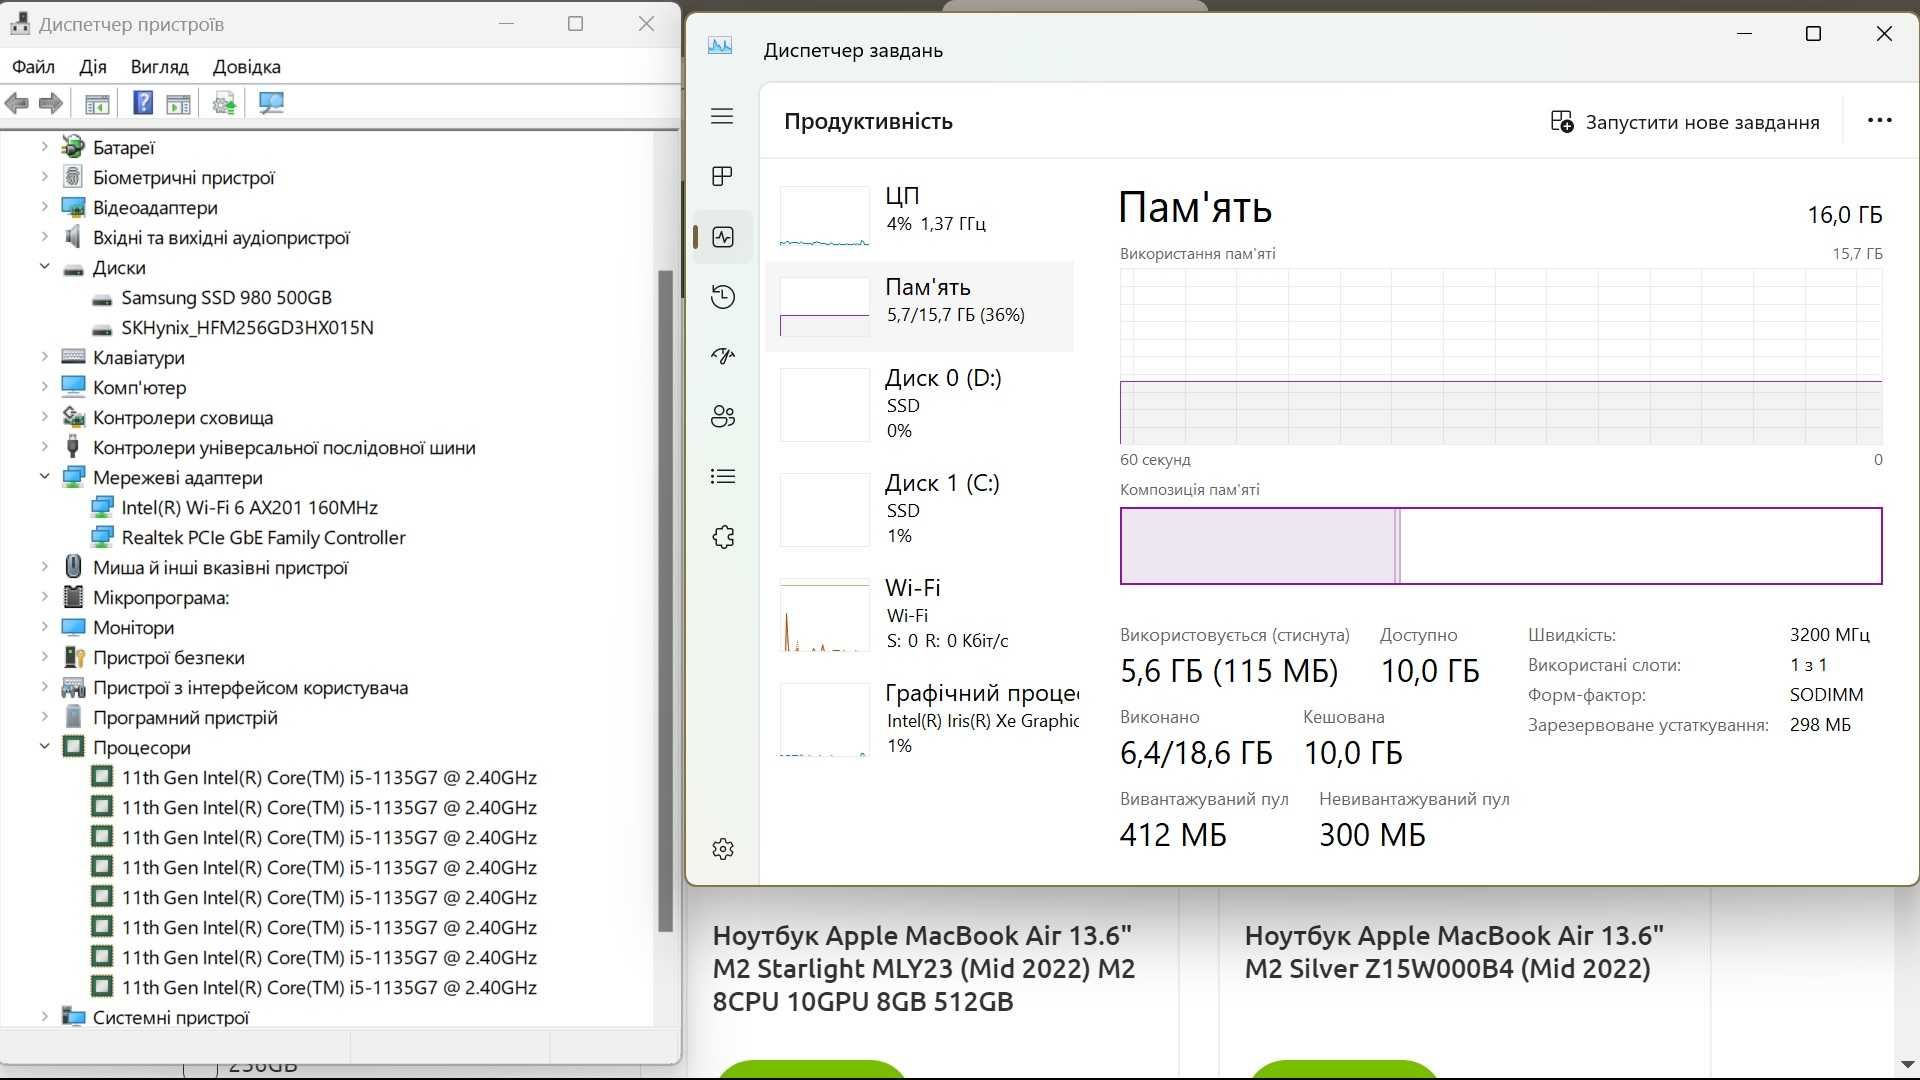Select SKHynix_HFM256GD3HX015N disk entry
The width and height of the screenshot is (1920, 1080).
pyautogui.click(x=247, y=328)
